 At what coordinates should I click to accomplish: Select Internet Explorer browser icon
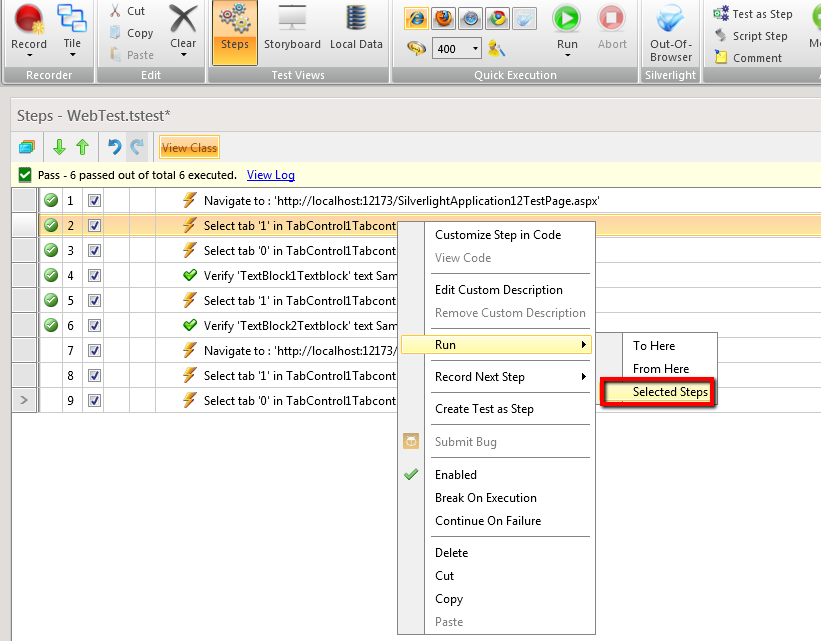(417, 19)
